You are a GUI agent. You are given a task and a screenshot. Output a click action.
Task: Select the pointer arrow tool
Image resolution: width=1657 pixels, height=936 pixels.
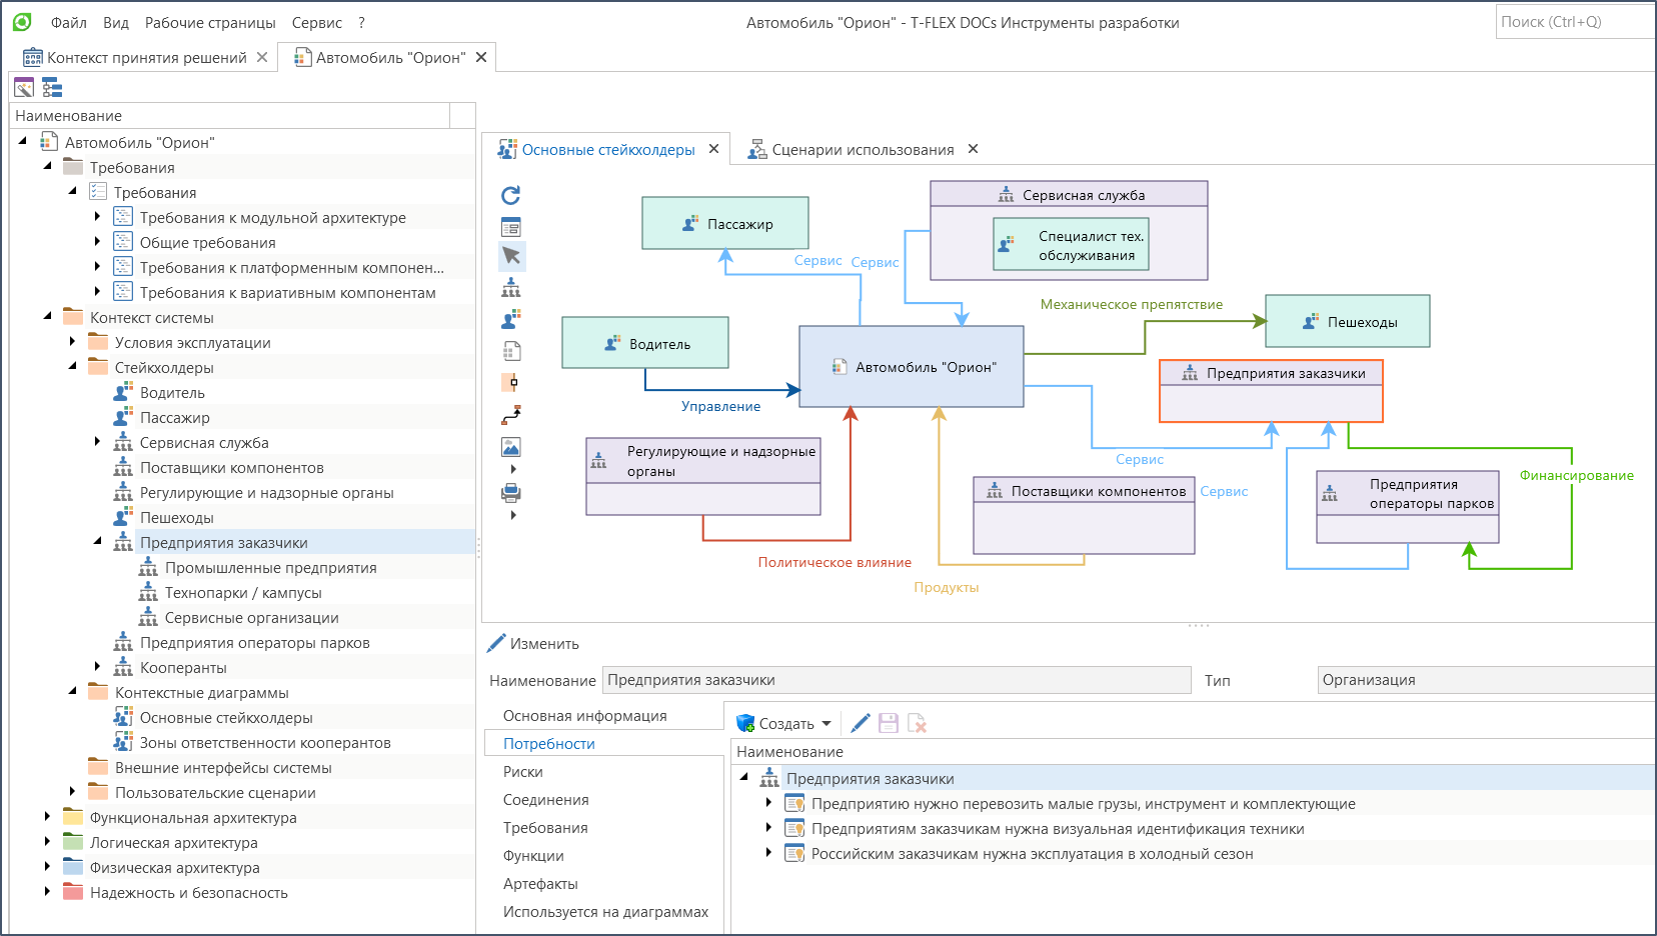[x=511, y=256]
